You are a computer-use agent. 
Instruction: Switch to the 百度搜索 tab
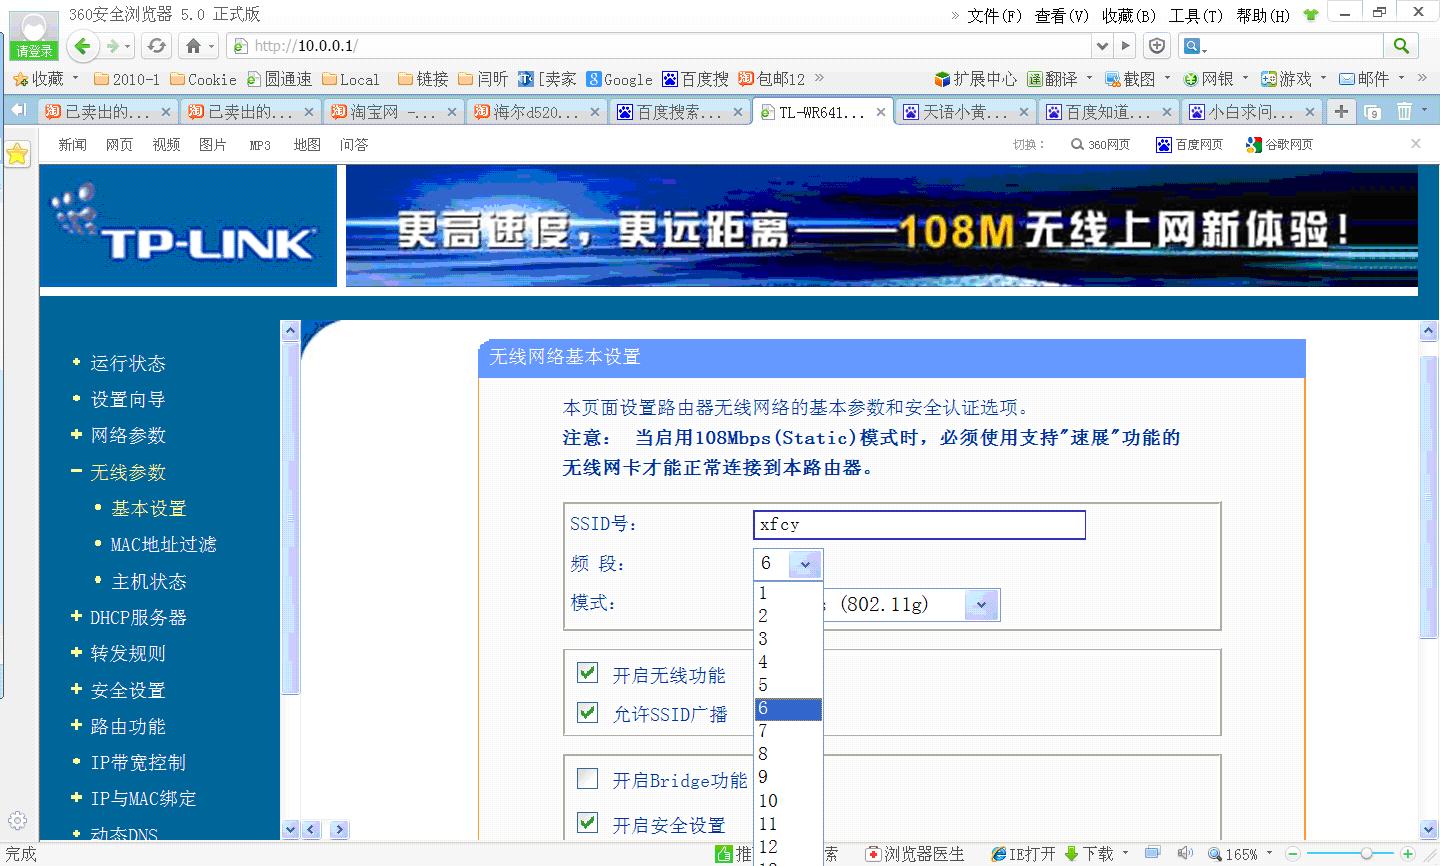[680, 112]
